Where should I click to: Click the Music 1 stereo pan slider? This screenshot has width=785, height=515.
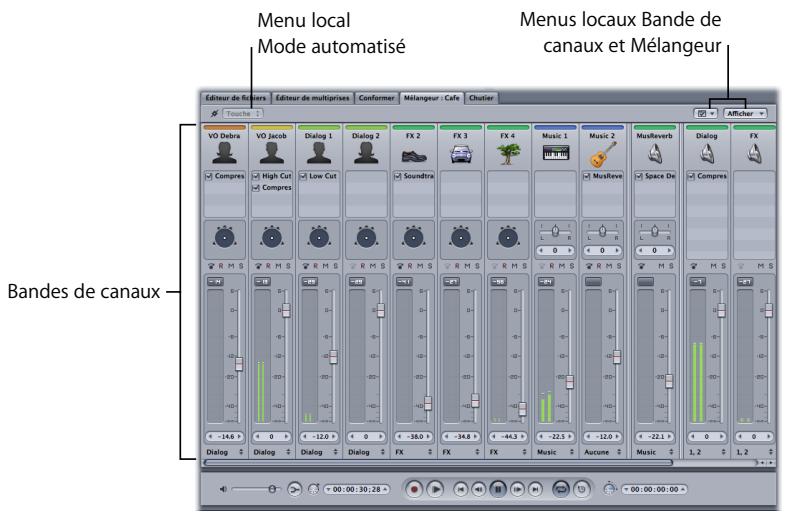tap(555, 231)
